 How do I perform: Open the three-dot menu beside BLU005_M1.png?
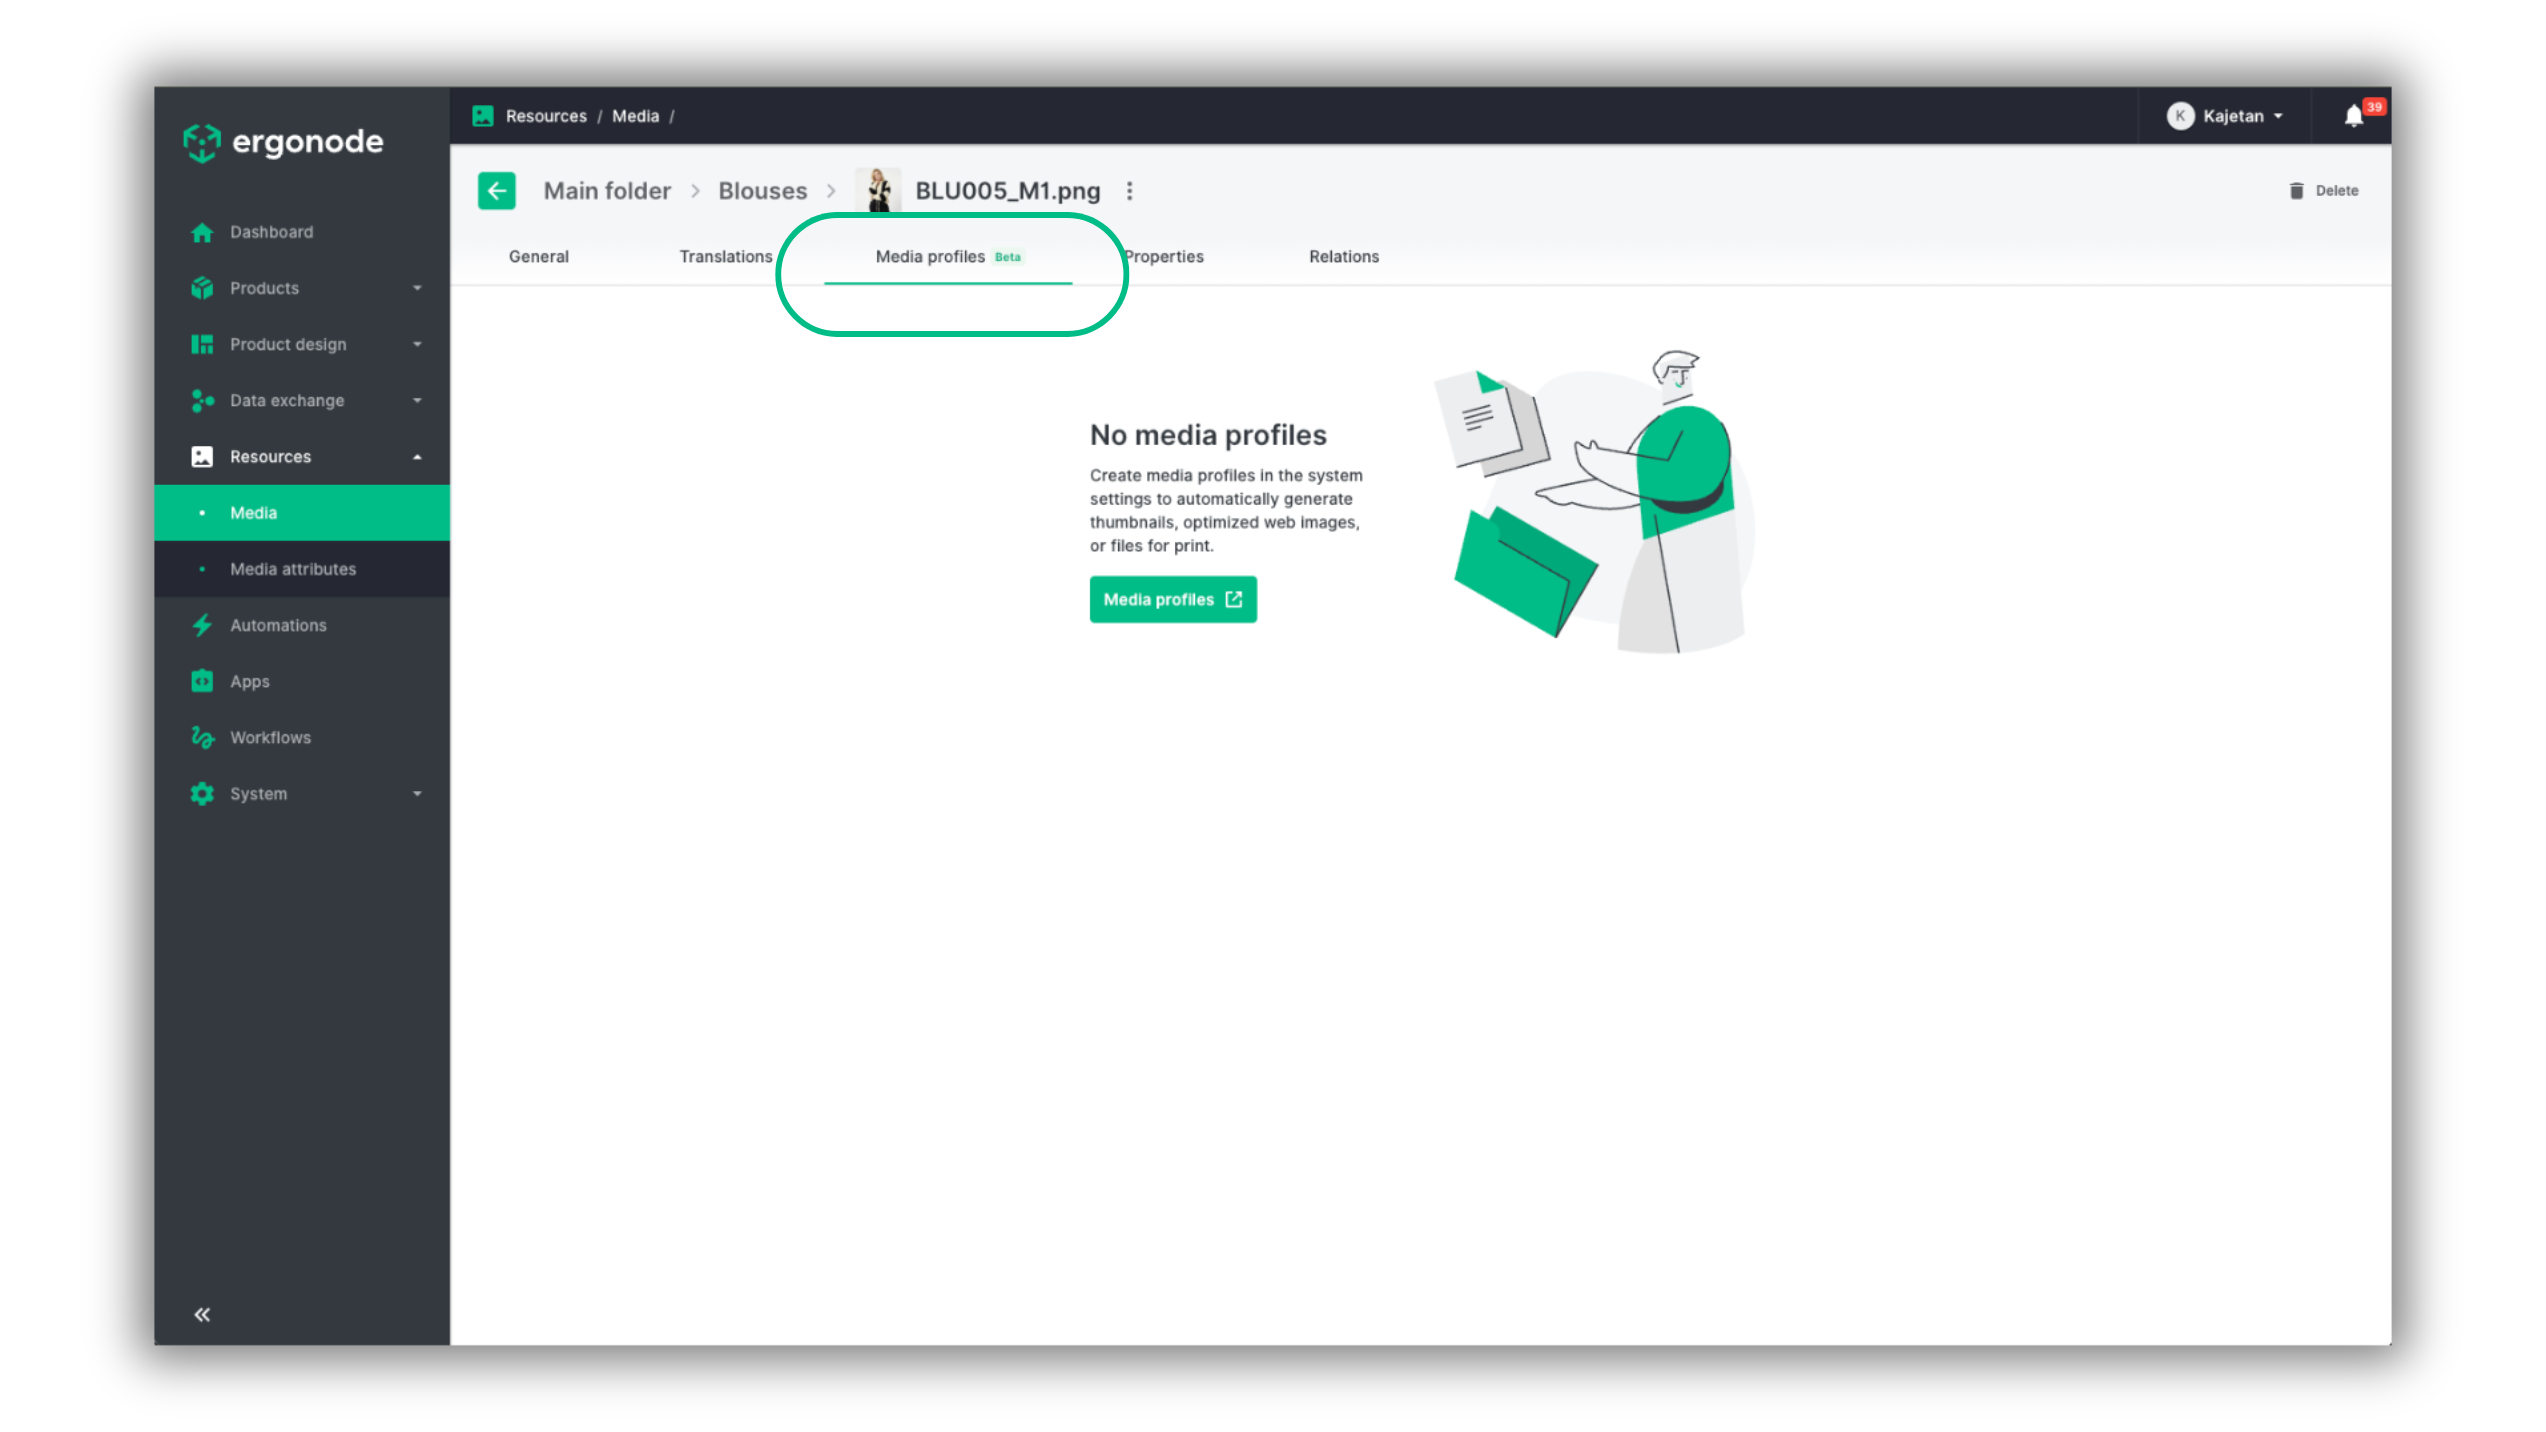(1129, 190)
